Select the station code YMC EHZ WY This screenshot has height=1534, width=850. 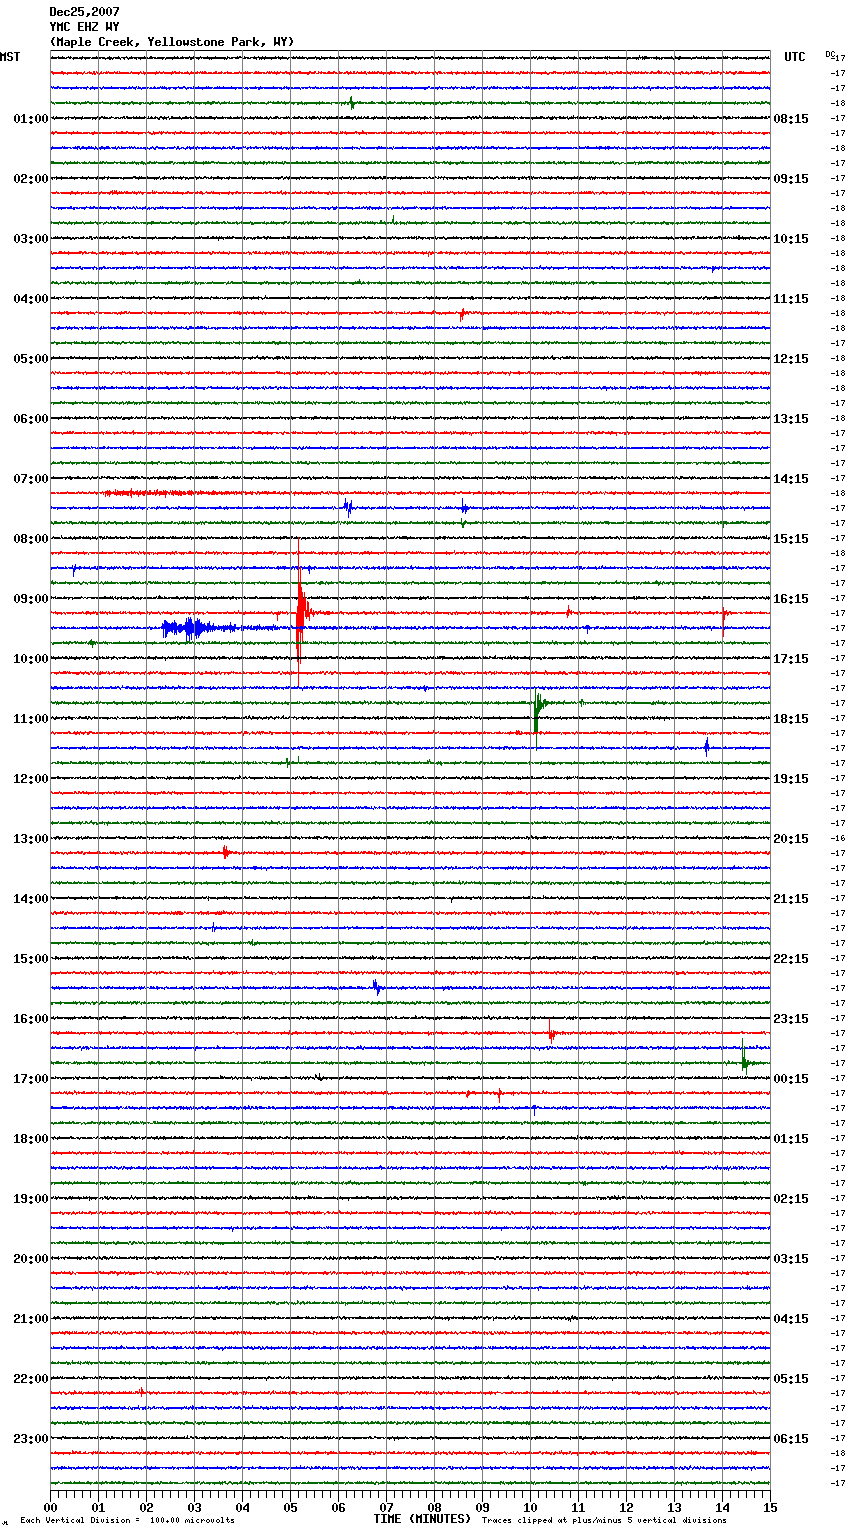pos(84,27)
